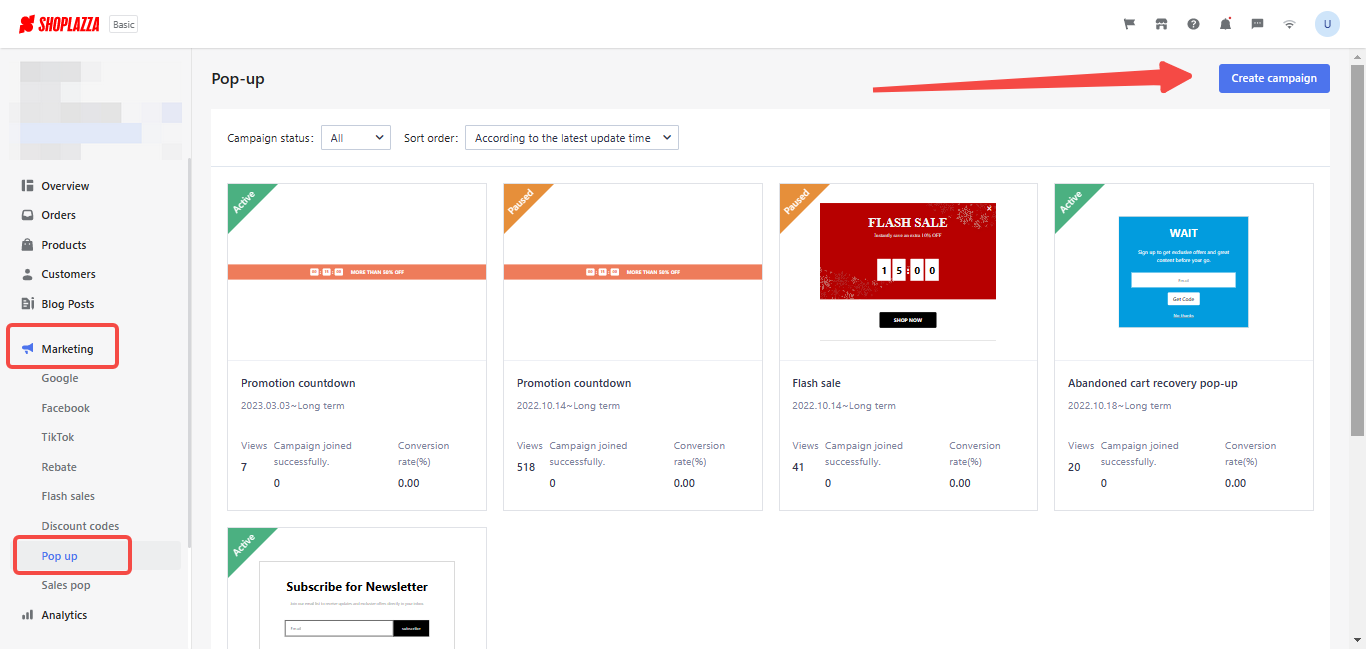
Task: Open the Campaign status dropdown
Action: point(356,138)
